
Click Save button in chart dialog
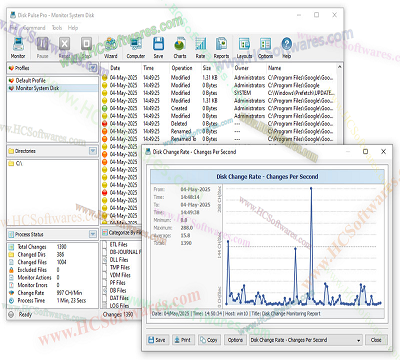[x=157, y=340]
